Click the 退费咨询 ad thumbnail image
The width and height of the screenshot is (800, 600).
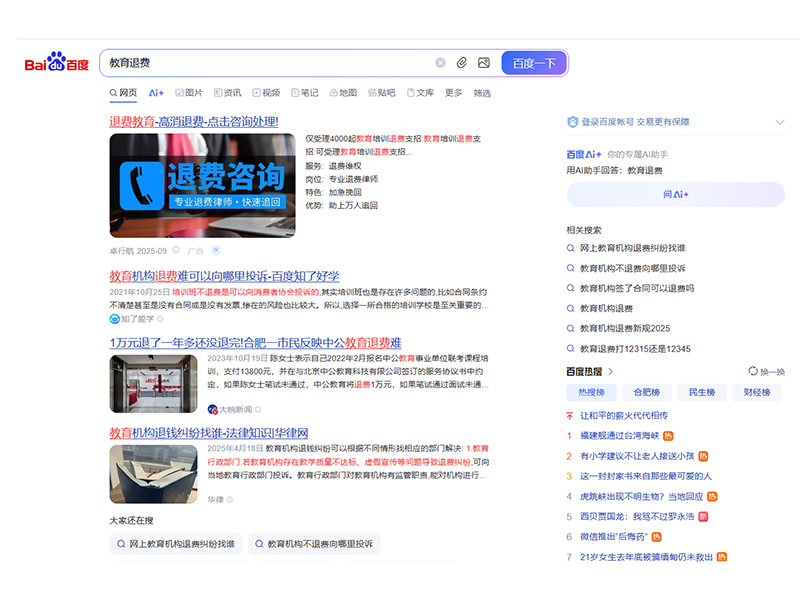pyautogui.click(x=202, y=186)
